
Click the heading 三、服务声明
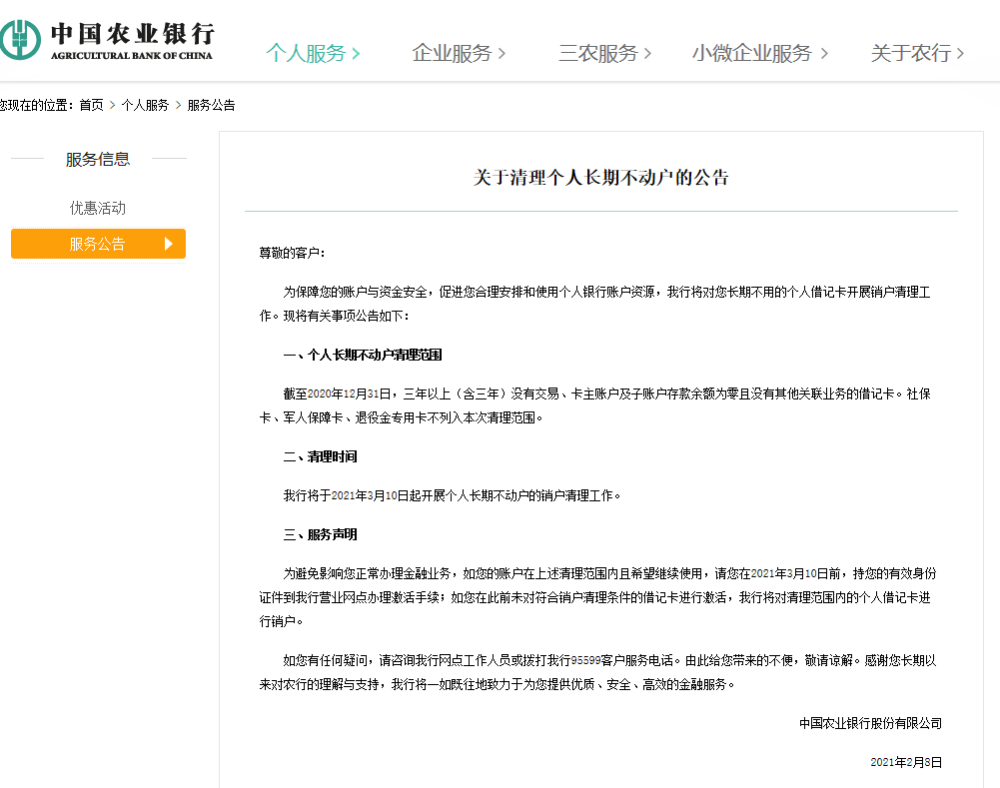tap(320, 534)
